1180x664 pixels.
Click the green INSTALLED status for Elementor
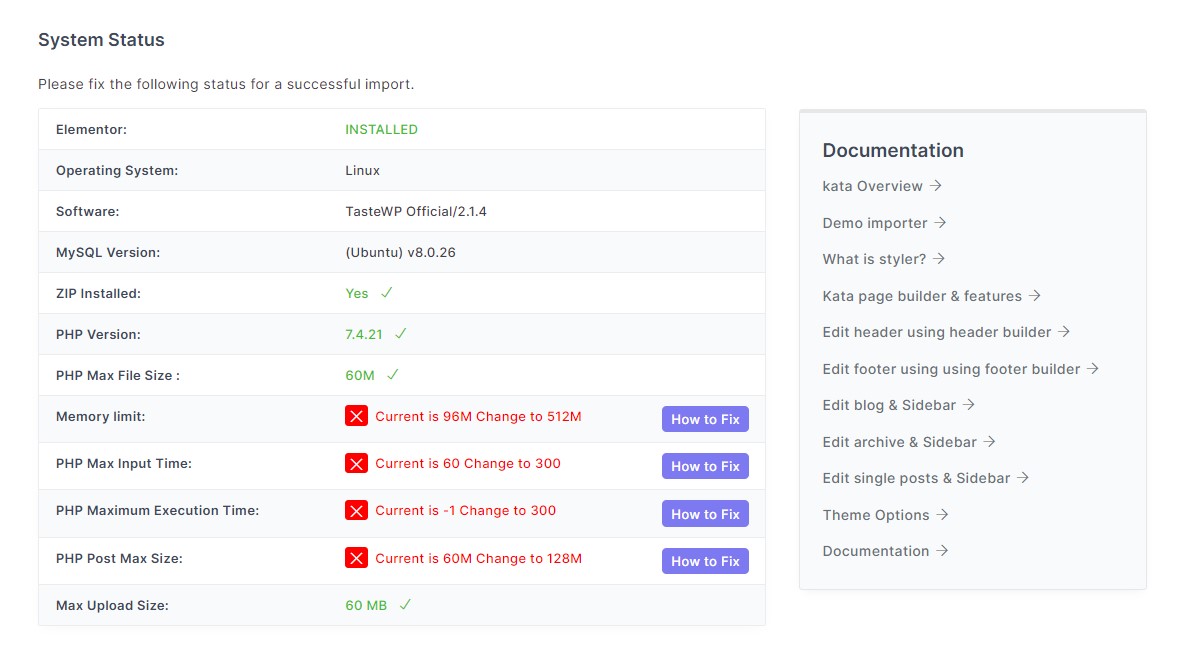tap(381, 129)
